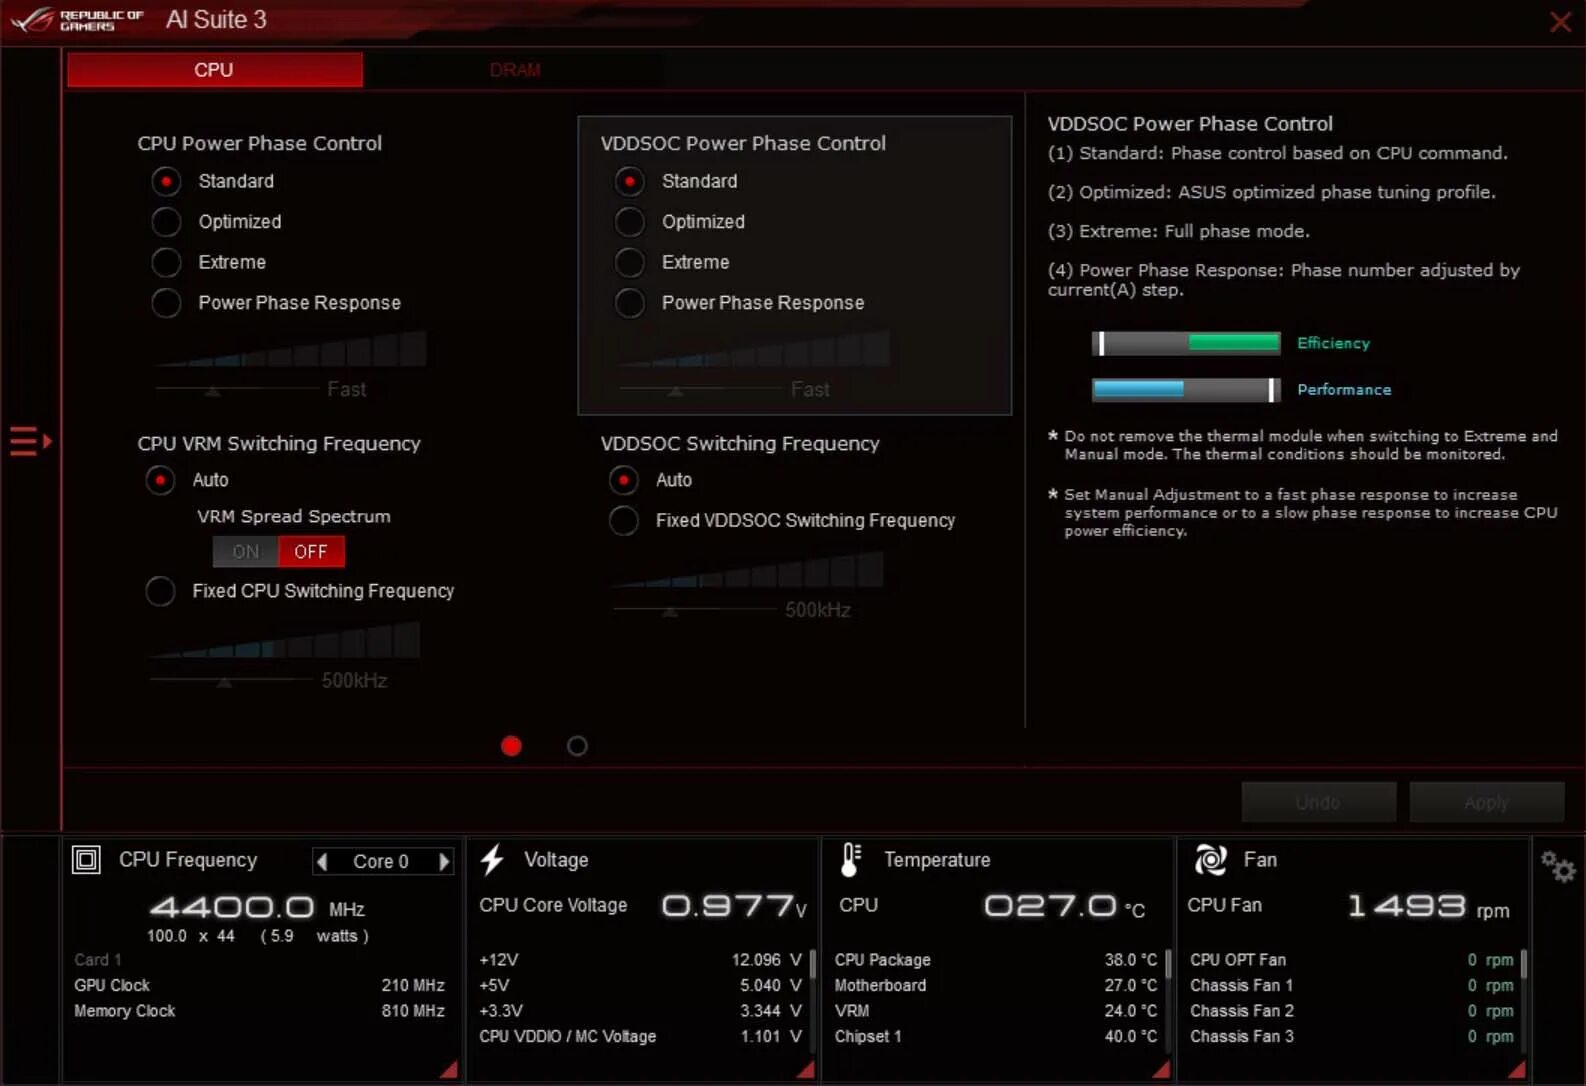Screen dimensions: 1586x1086
Task: Turn VRM Spread Spectrum ON
Action: pos(245,552)
